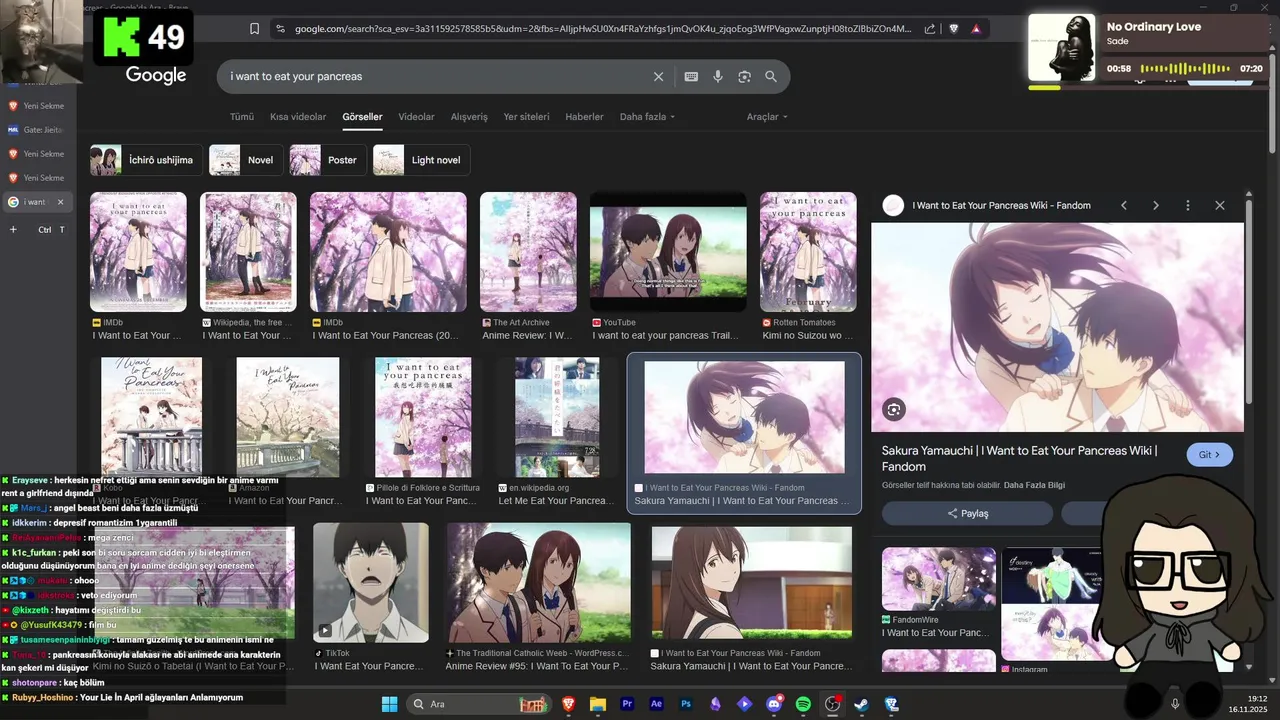Viewport: 1280px width, 720px height.
Task: Close the active 'I want' sidebar tab
Action: pyautogui.click(x=60, y=202)
